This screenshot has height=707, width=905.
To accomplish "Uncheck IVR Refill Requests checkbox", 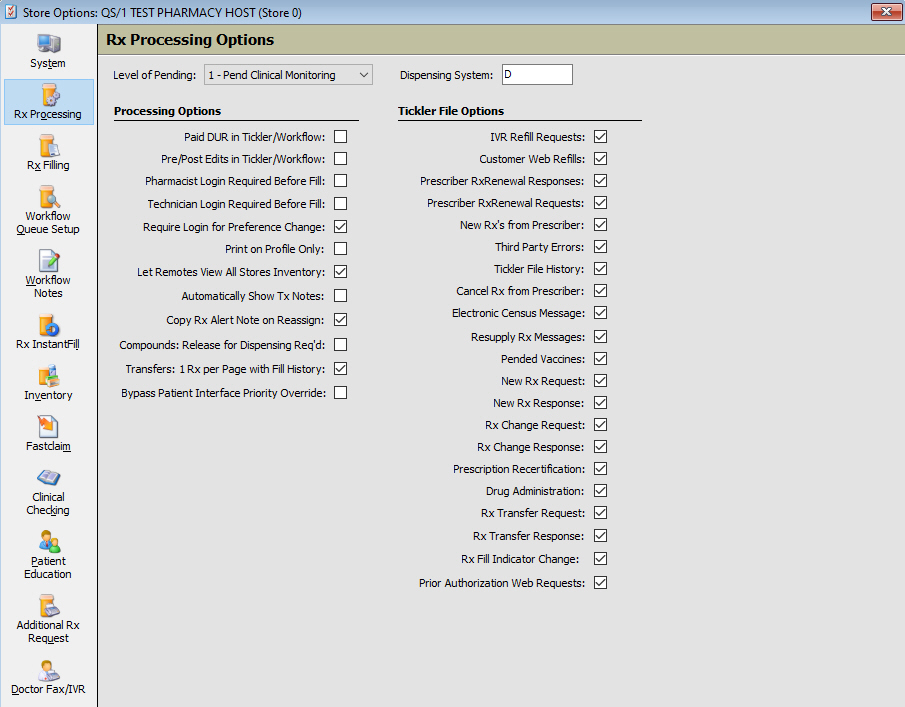I will pos(600,137).
